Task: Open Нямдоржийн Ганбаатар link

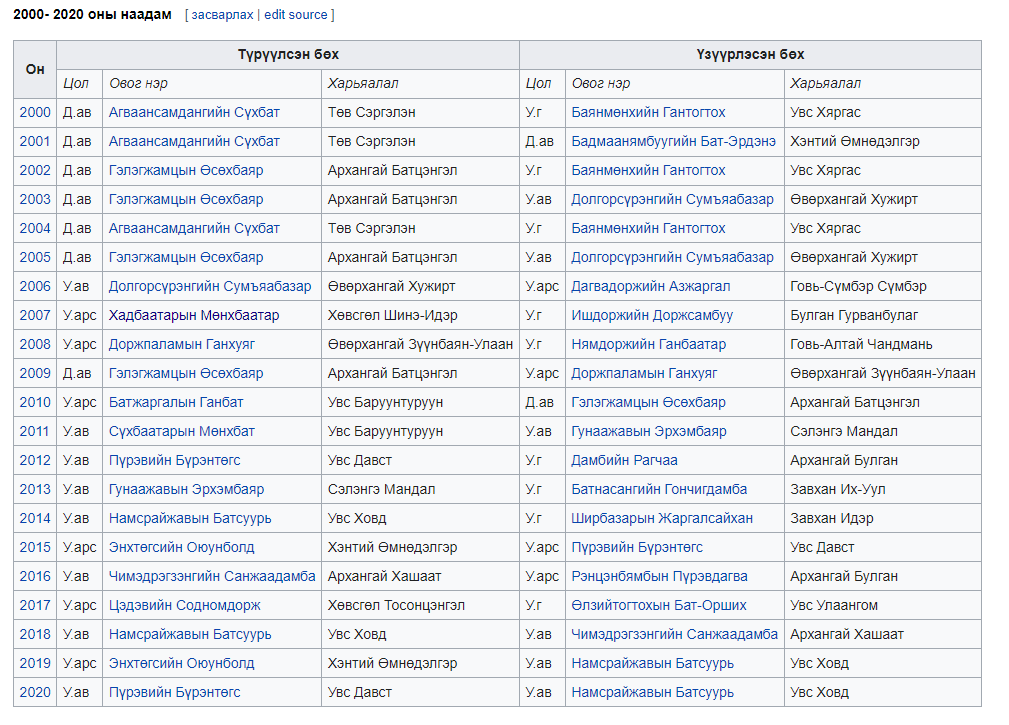Action: 648,344
